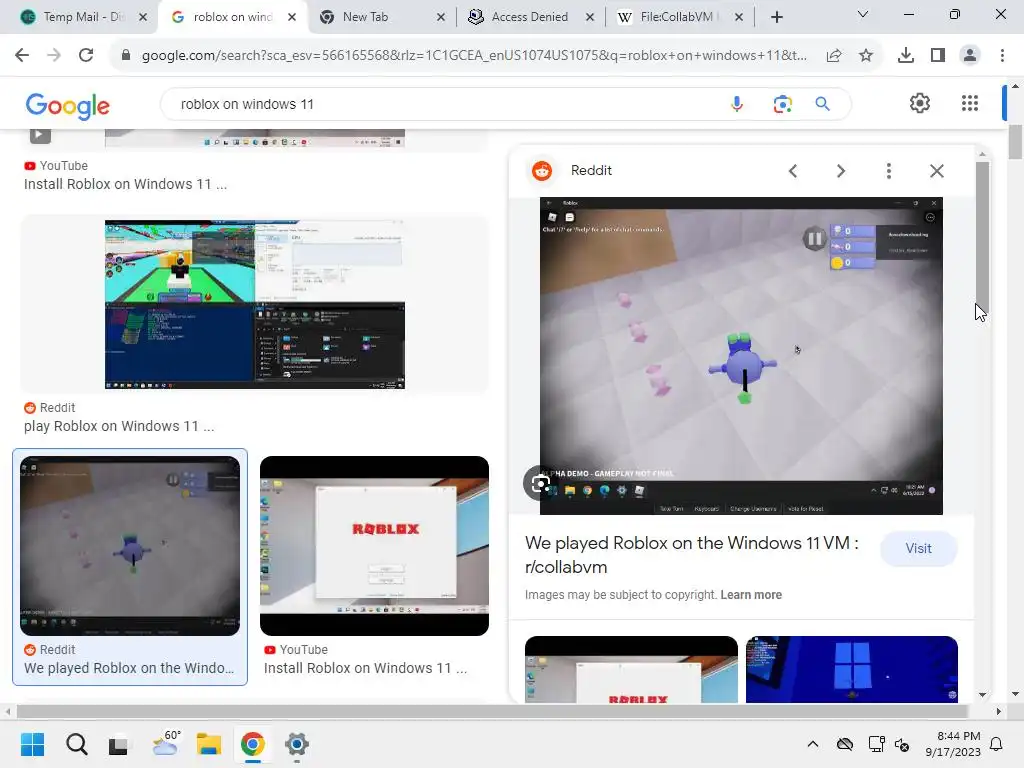Toggle Chrome side panel icon
This screenshot has height=768, width=1024.
click(x=938, y=56)
